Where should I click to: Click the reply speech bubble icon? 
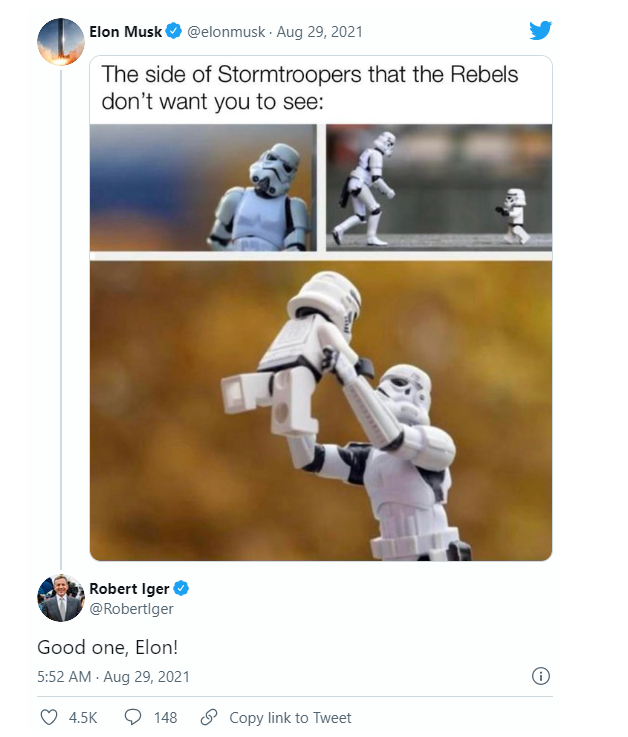click(132, 717)
